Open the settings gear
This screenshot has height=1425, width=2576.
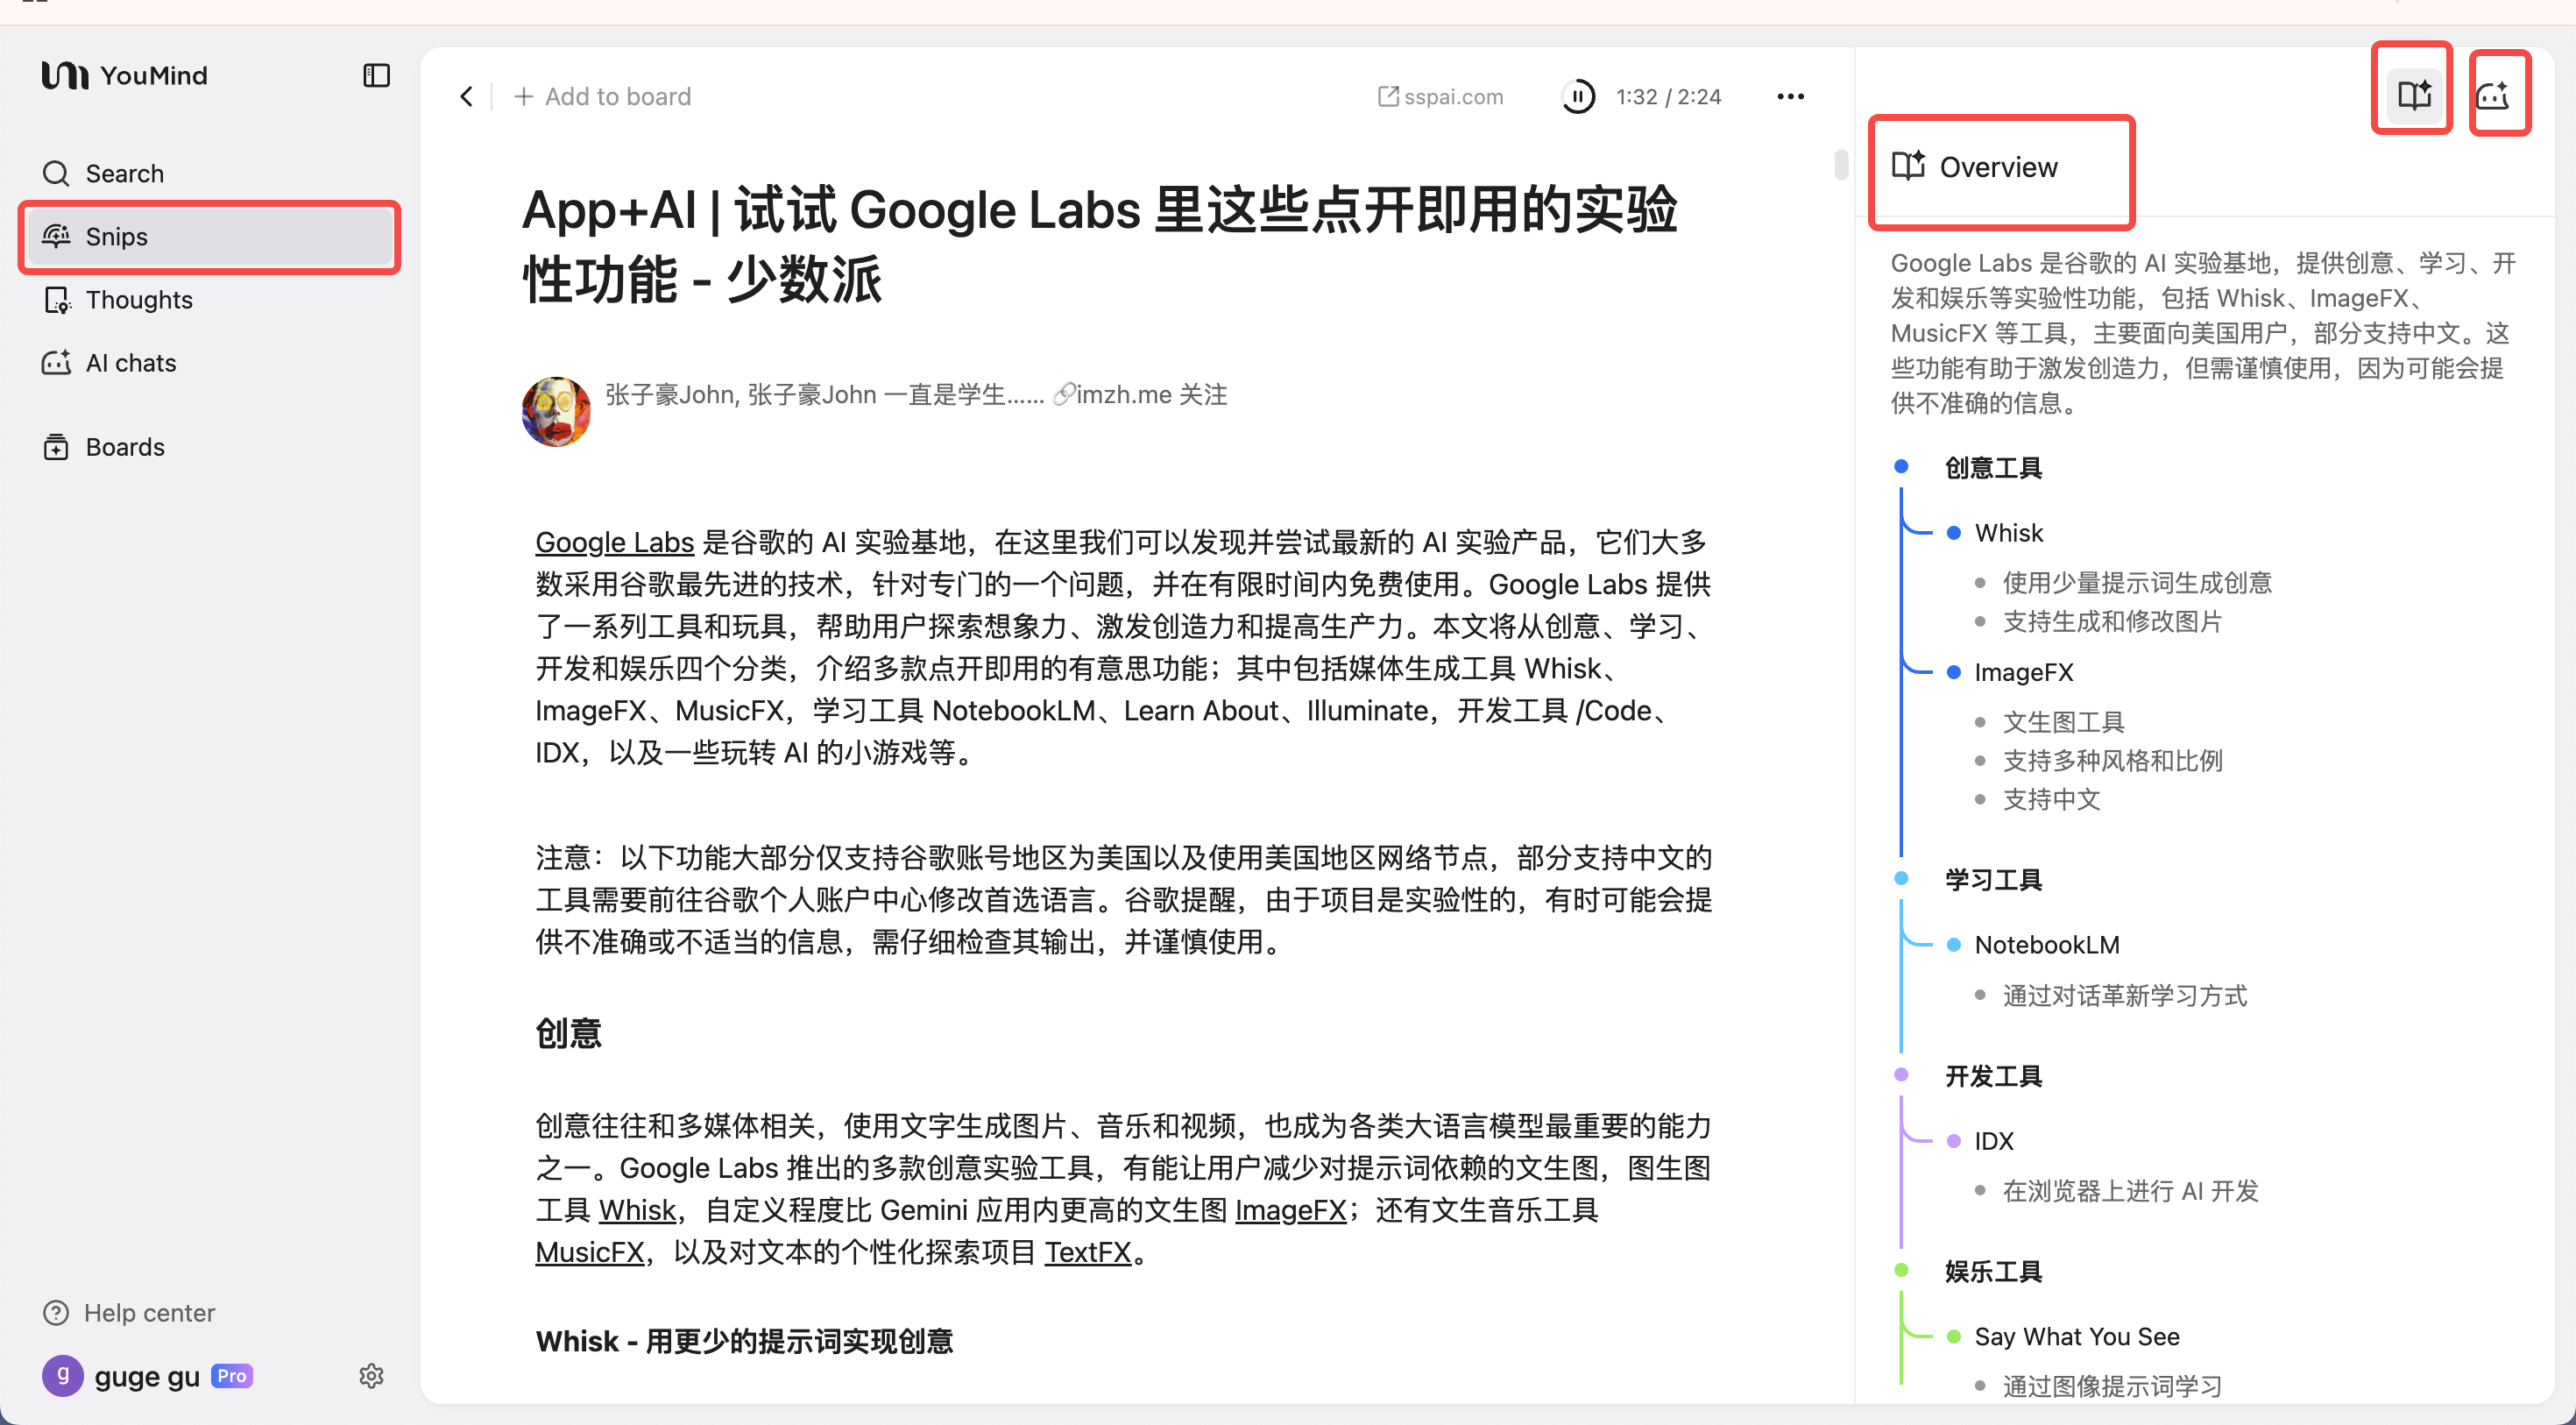[371, 1376]
